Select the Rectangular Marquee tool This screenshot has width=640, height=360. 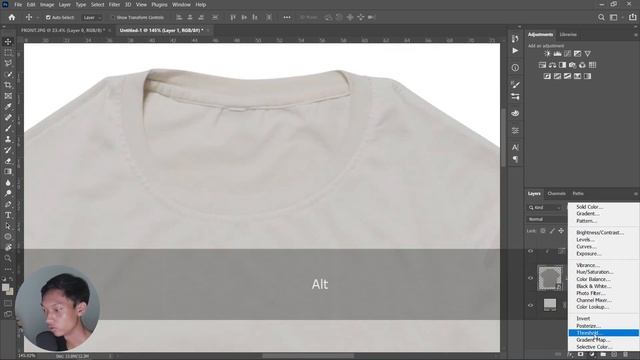coord(8,53)
